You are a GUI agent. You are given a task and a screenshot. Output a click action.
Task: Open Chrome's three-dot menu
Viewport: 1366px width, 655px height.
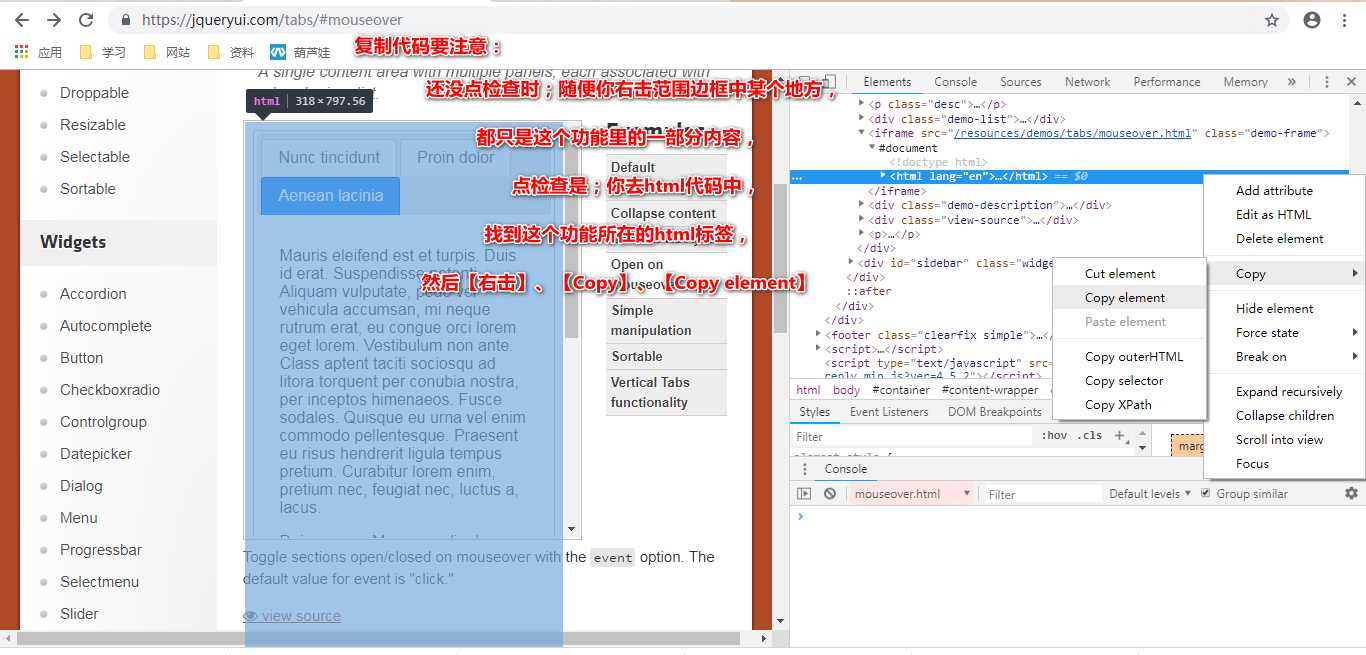point(1346,20)
